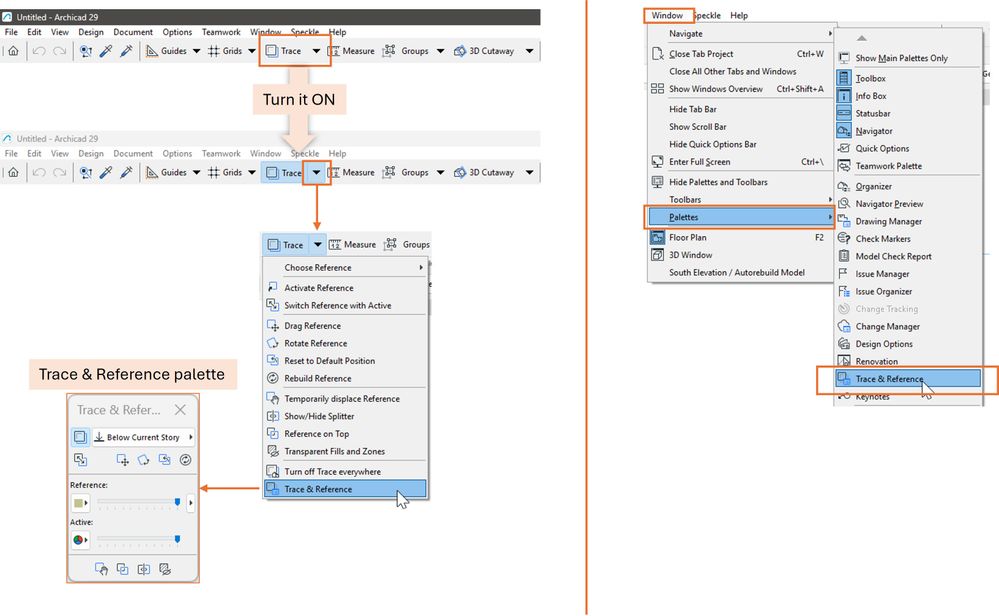Click Switch Reference with Active icon in the palette

point(80,459)
